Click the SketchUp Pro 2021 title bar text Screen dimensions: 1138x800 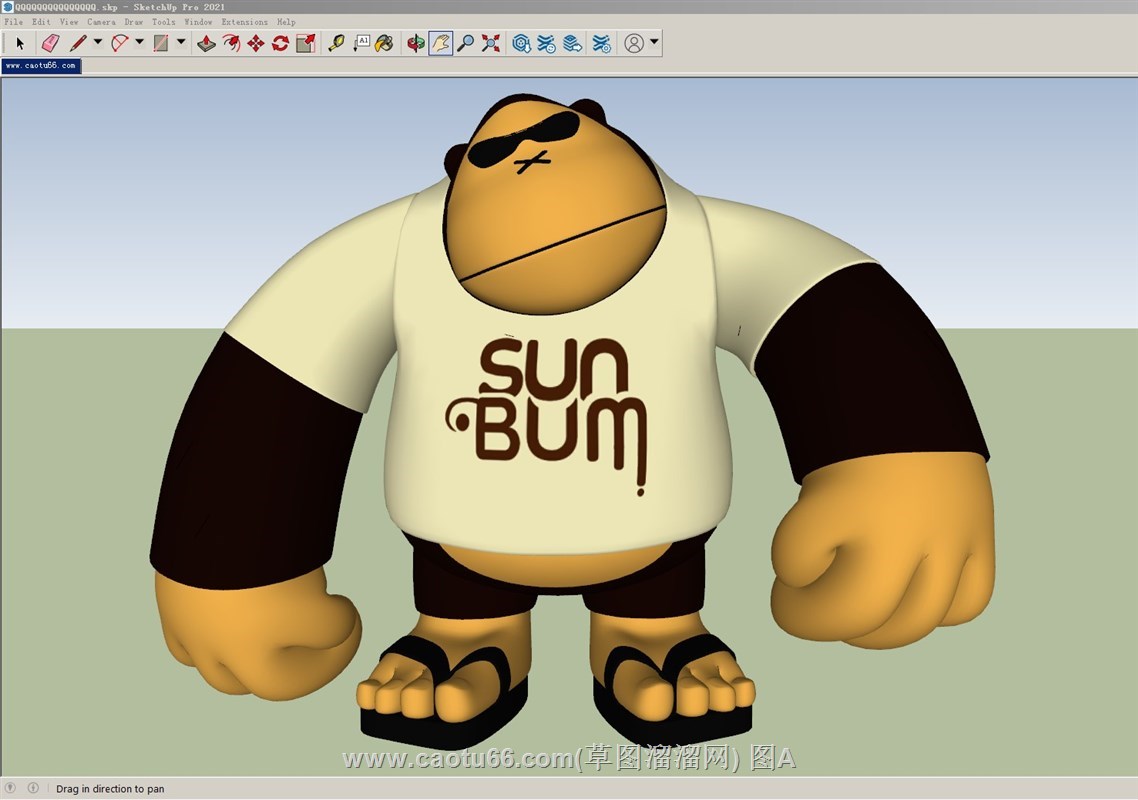tap(179, 7)
